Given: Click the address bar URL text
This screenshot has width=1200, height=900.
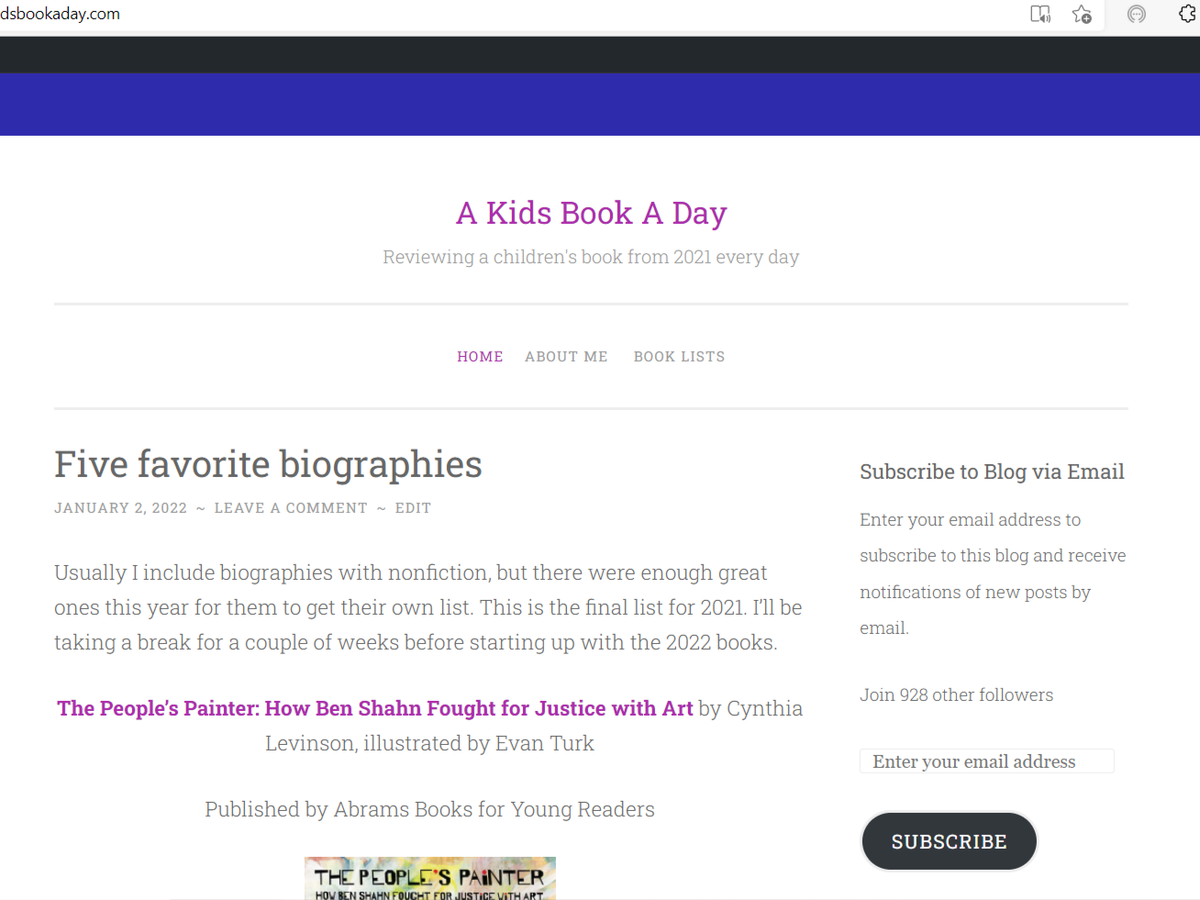Looking at the screenshot, I should click(x=60, y=14).
